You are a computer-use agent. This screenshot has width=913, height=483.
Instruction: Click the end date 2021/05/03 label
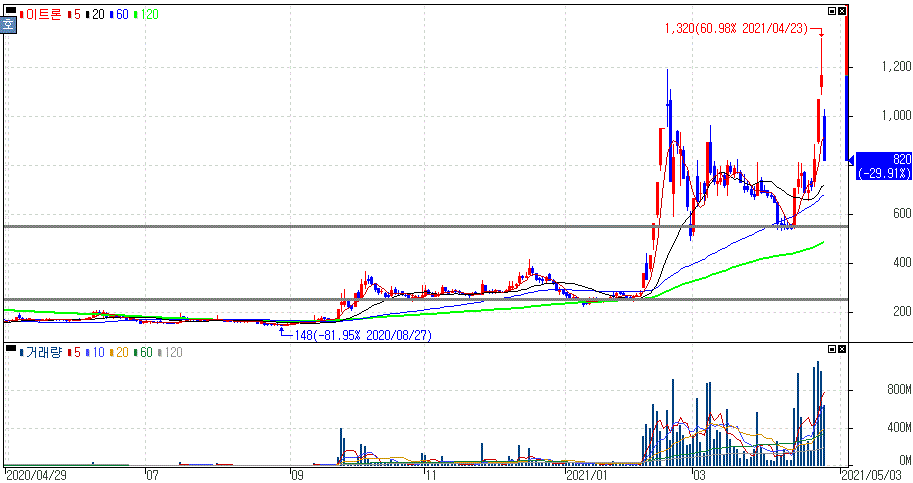(x=871, y=475)
